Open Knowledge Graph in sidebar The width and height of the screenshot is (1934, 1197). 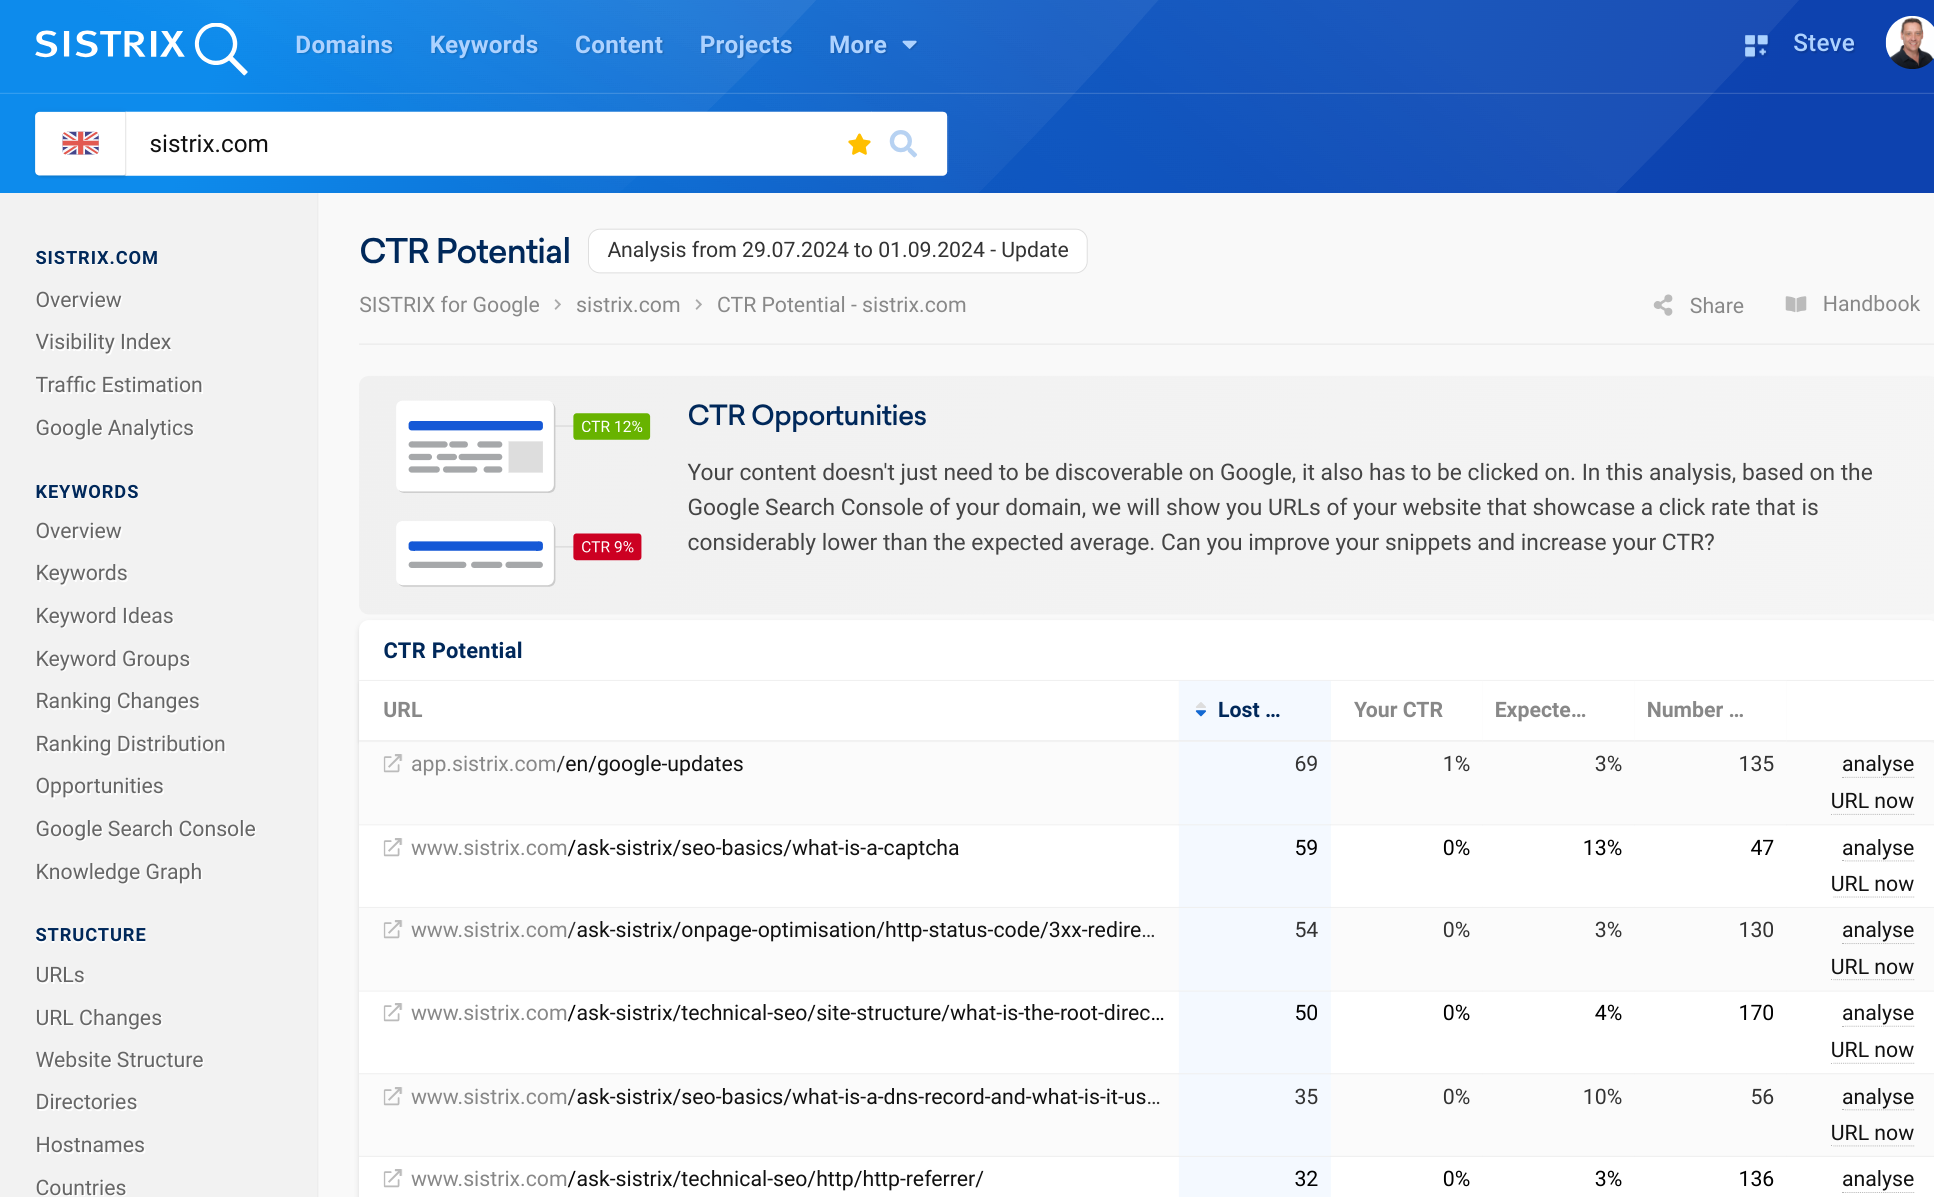(x=118, y=872)
